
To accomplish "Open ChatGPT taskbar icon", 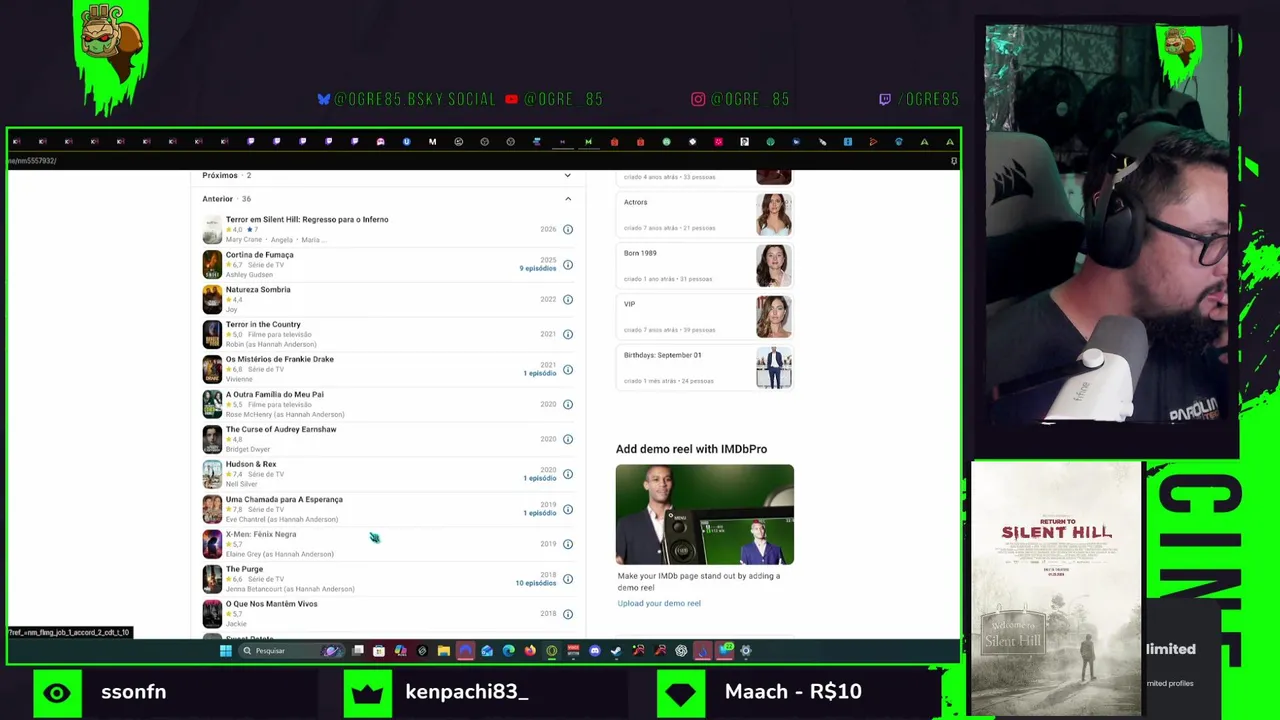I will 681,651.
